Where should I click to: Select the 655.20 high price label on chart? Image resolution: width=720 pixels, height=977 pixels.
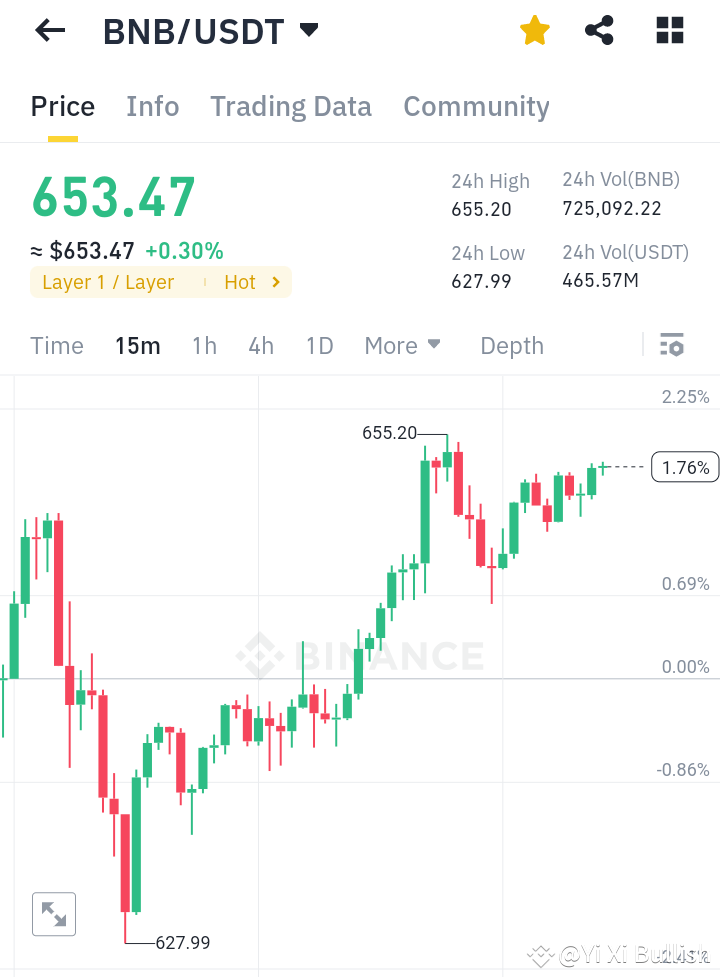390,433
